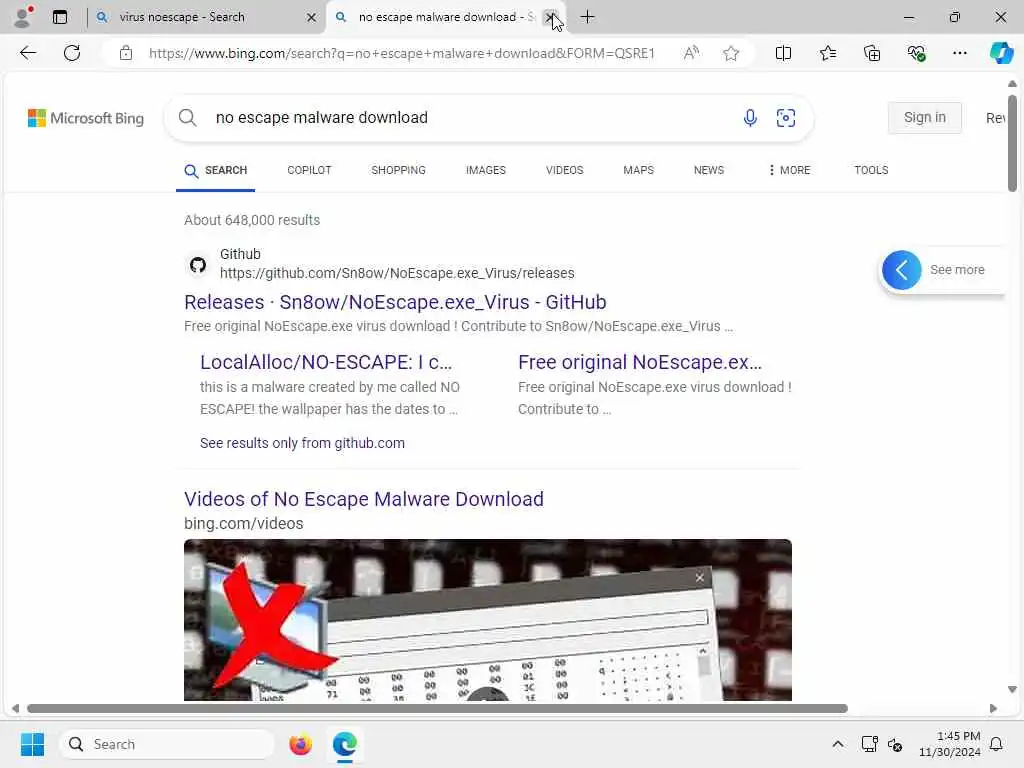Open Browser essentials heart icon
The image size is (1024, 768).
tap(916, 53)
